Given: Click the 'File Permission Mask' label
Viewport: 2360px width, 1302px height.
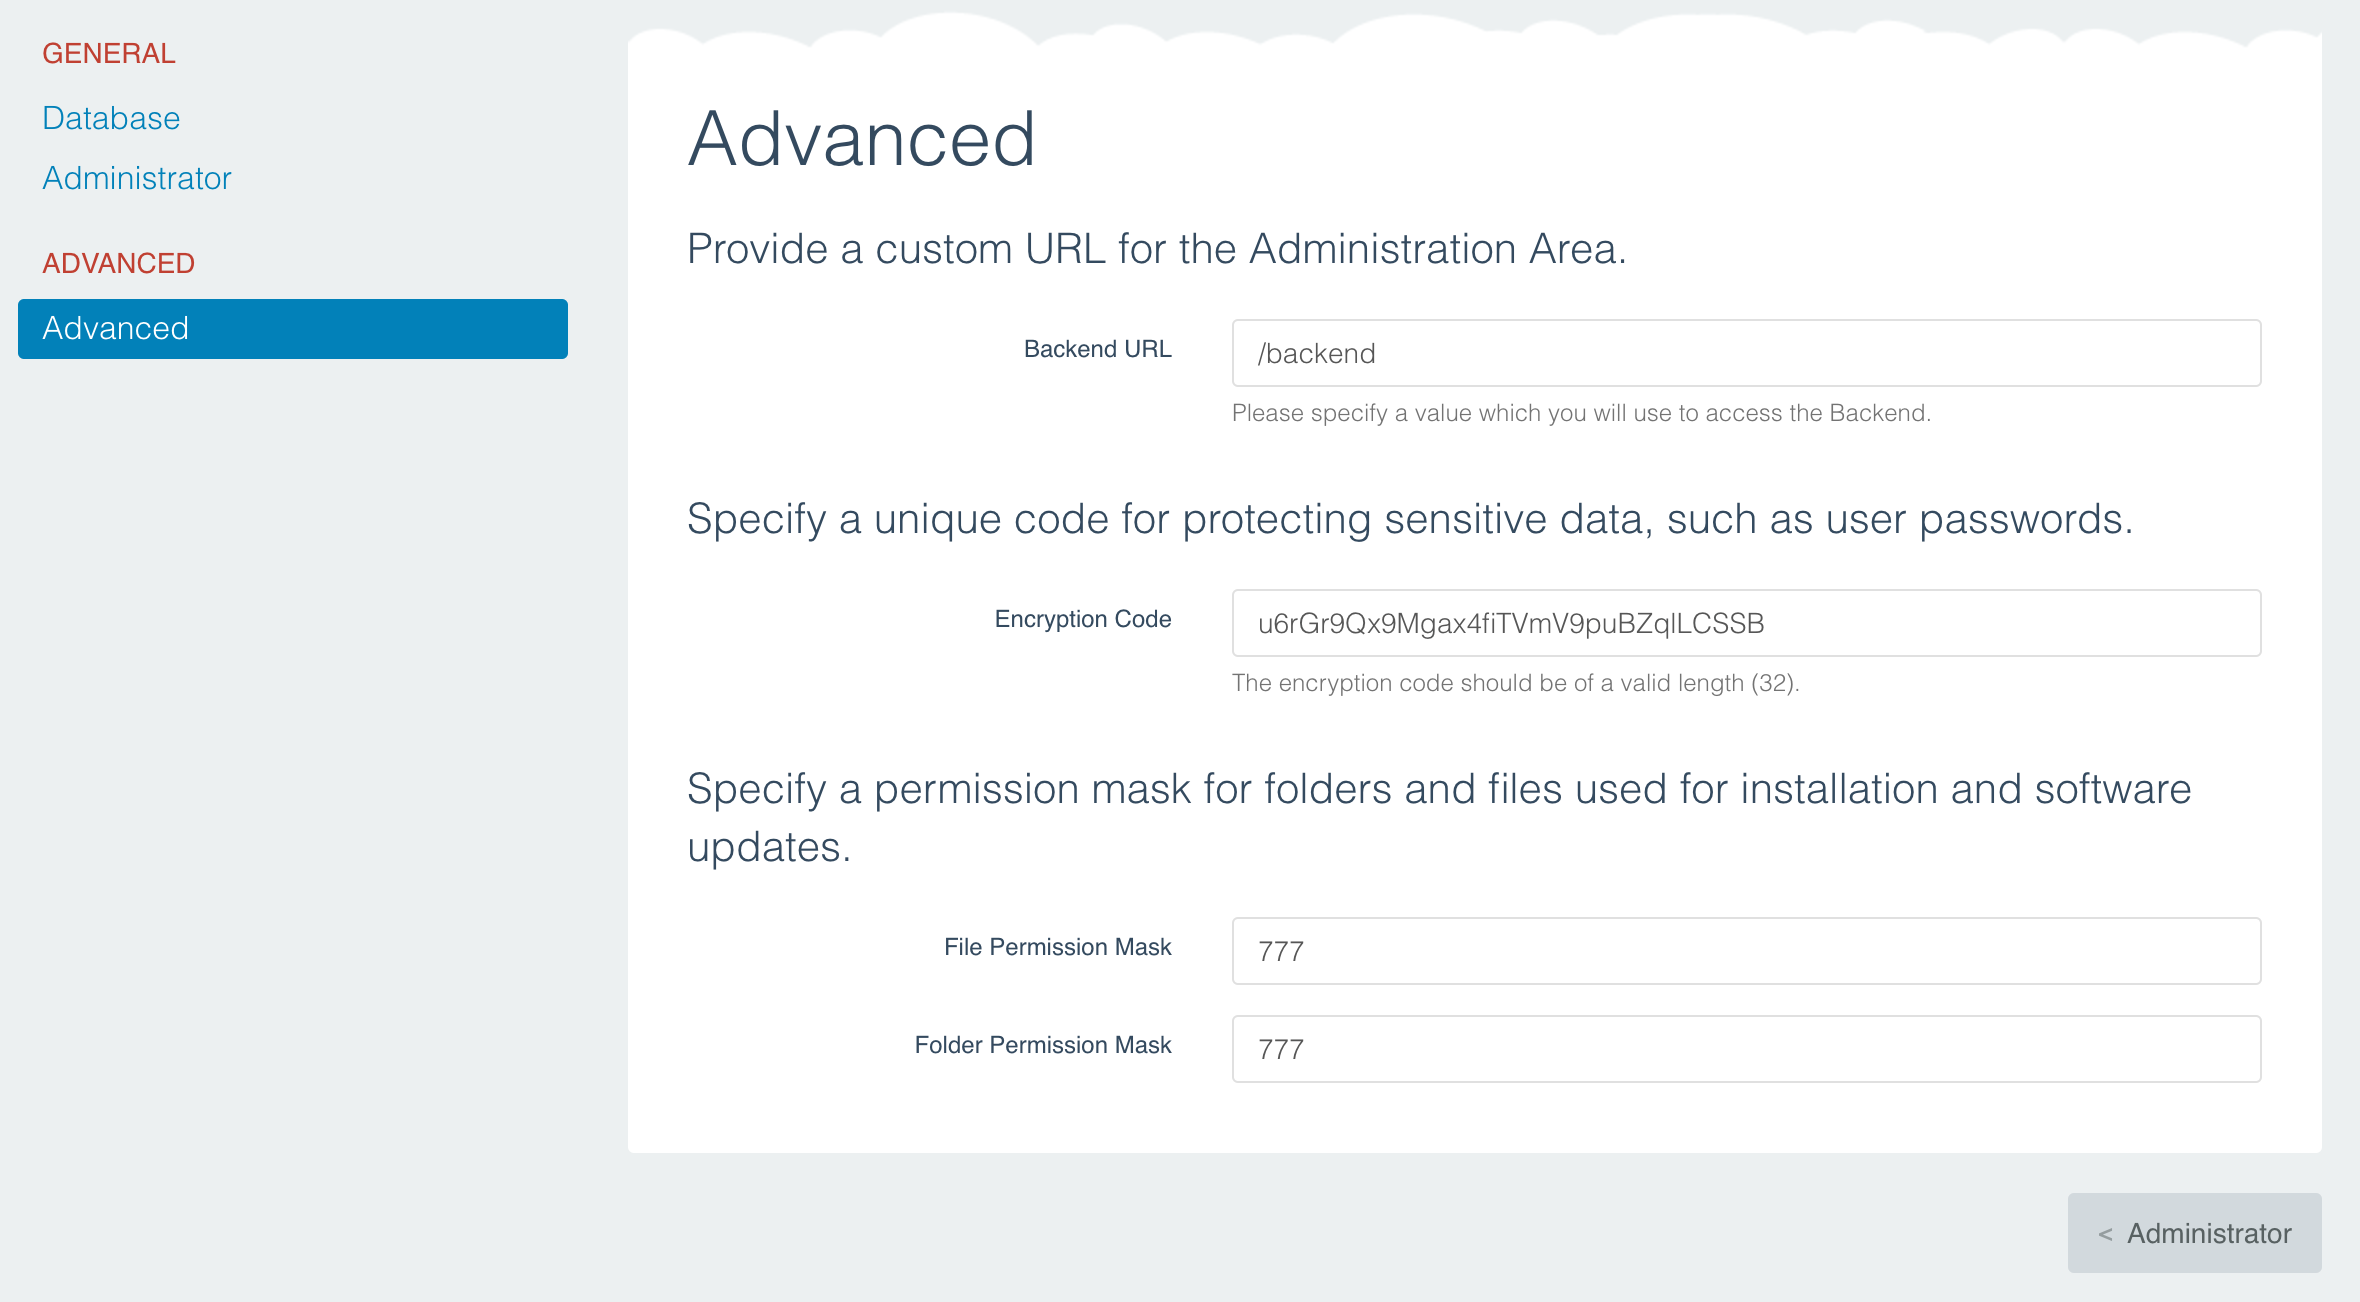Looking at the screenshot, I should pos(1057,947).
